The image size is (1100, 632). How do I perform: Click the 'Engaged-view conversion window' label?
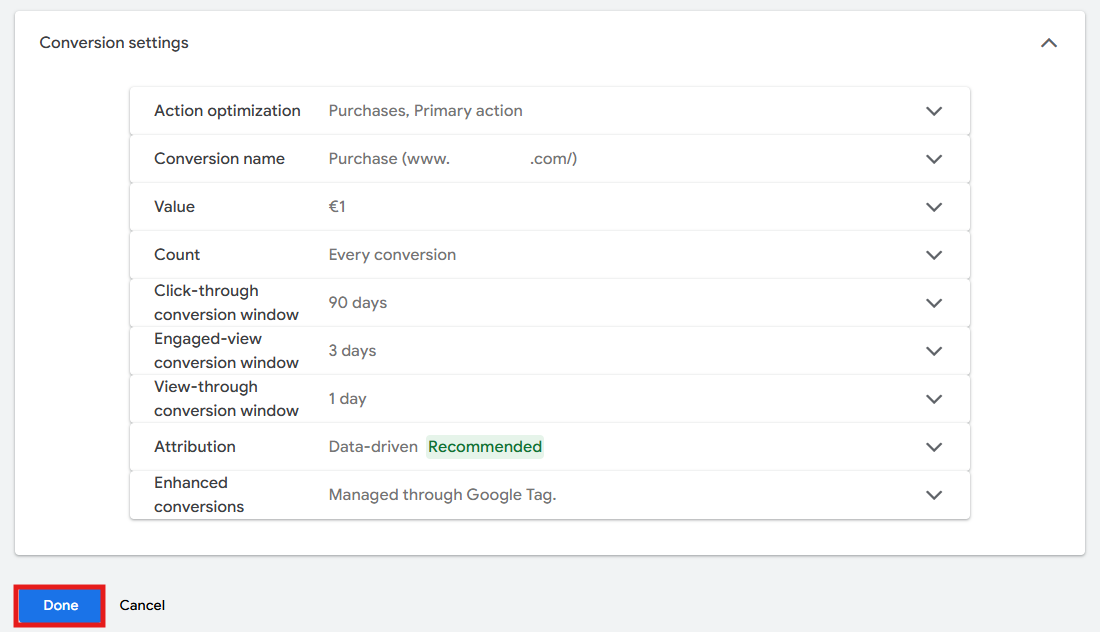click(x=226, y=351)
